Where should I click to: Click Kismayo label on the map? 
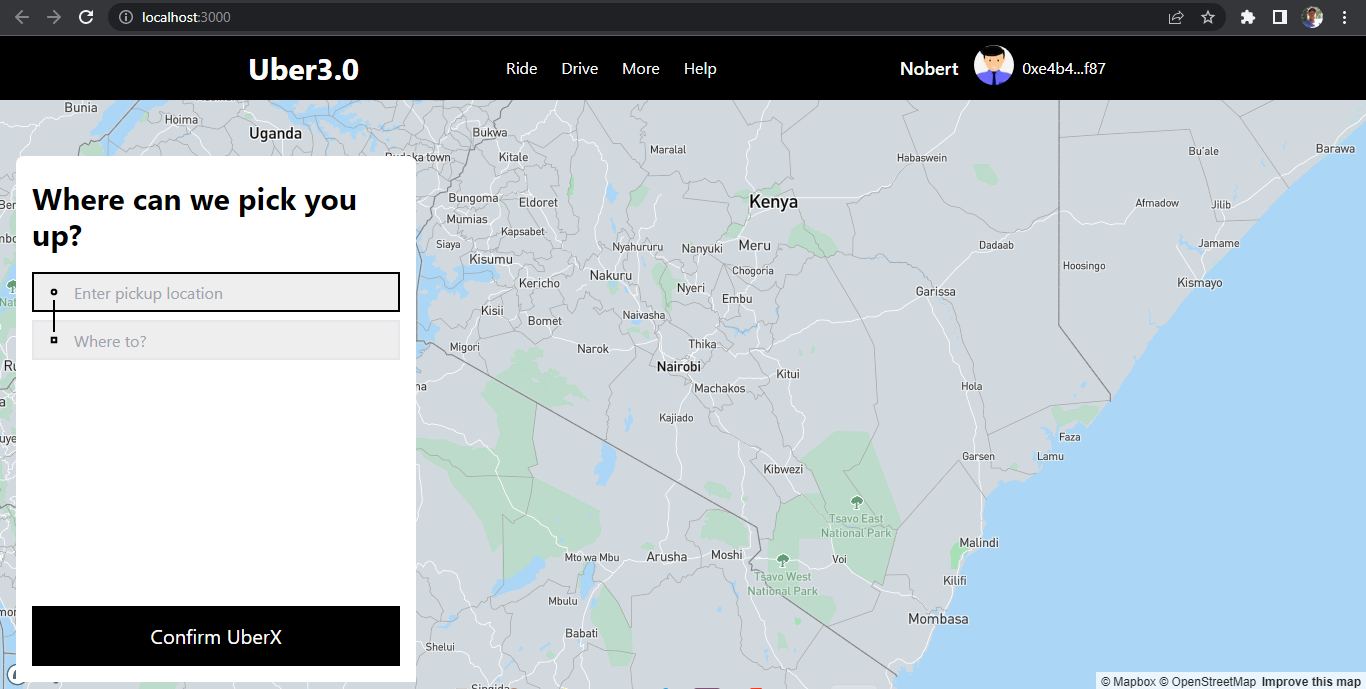tap(1200, 283)
